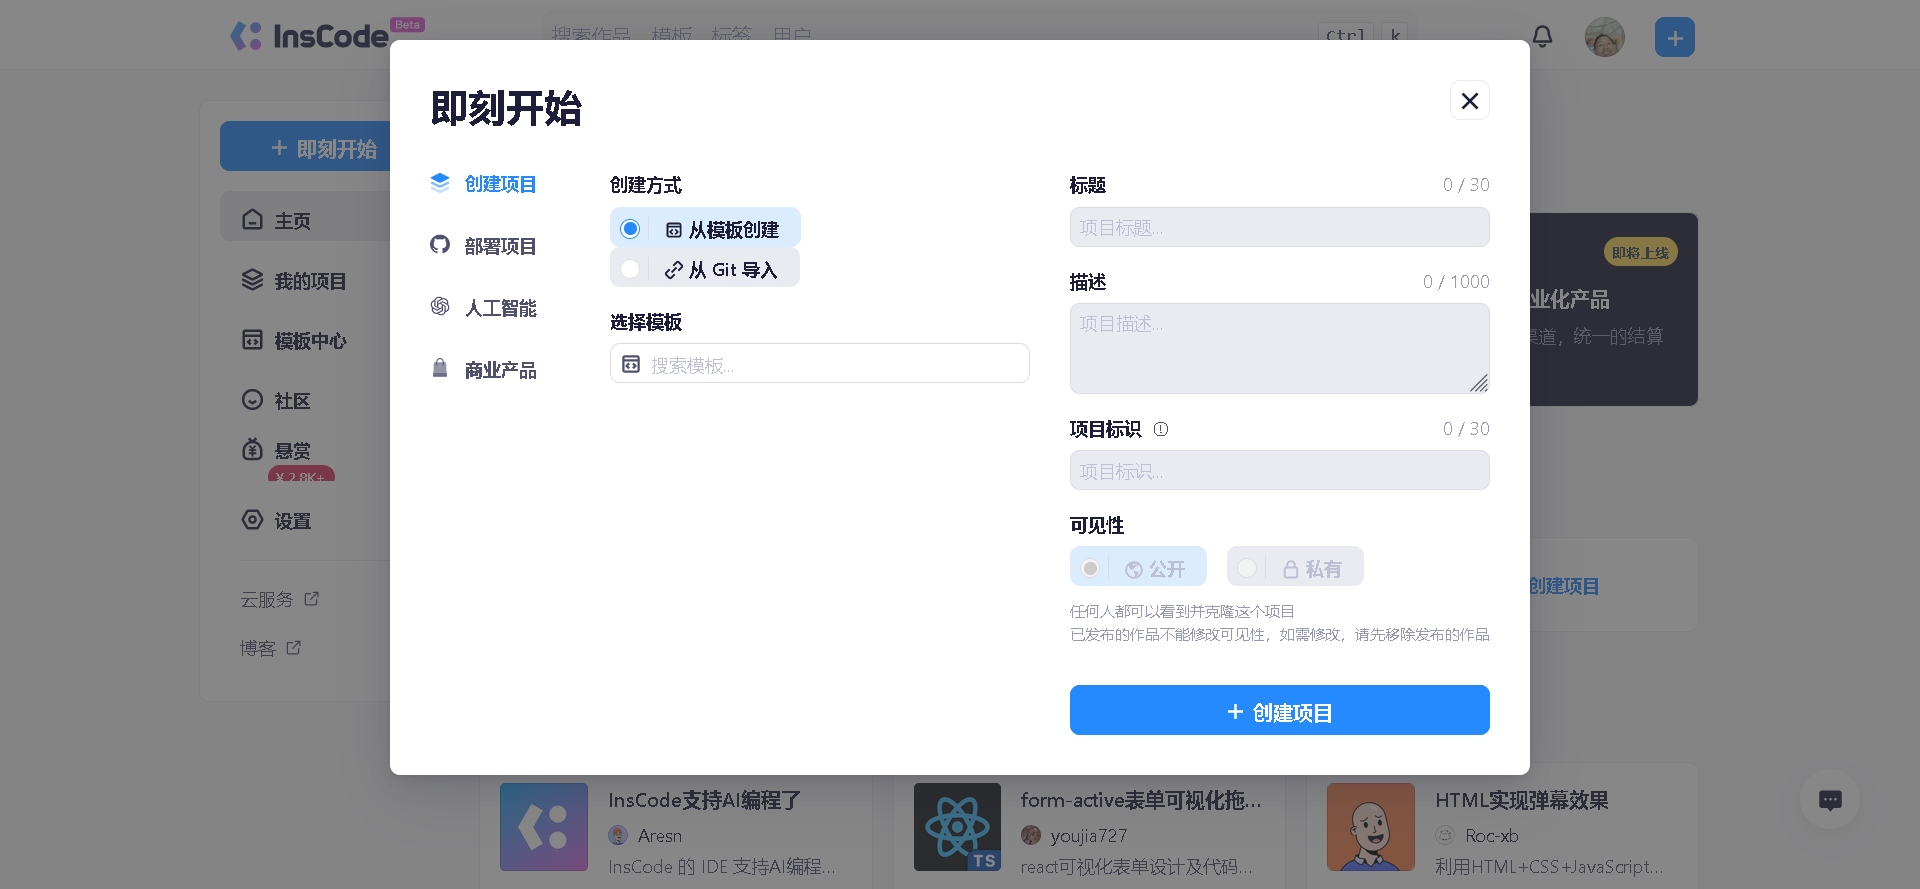The height and width of the screenshot is (889, 1920).
Task: Open the chat feedback bubble icon
Action: 1830,799
